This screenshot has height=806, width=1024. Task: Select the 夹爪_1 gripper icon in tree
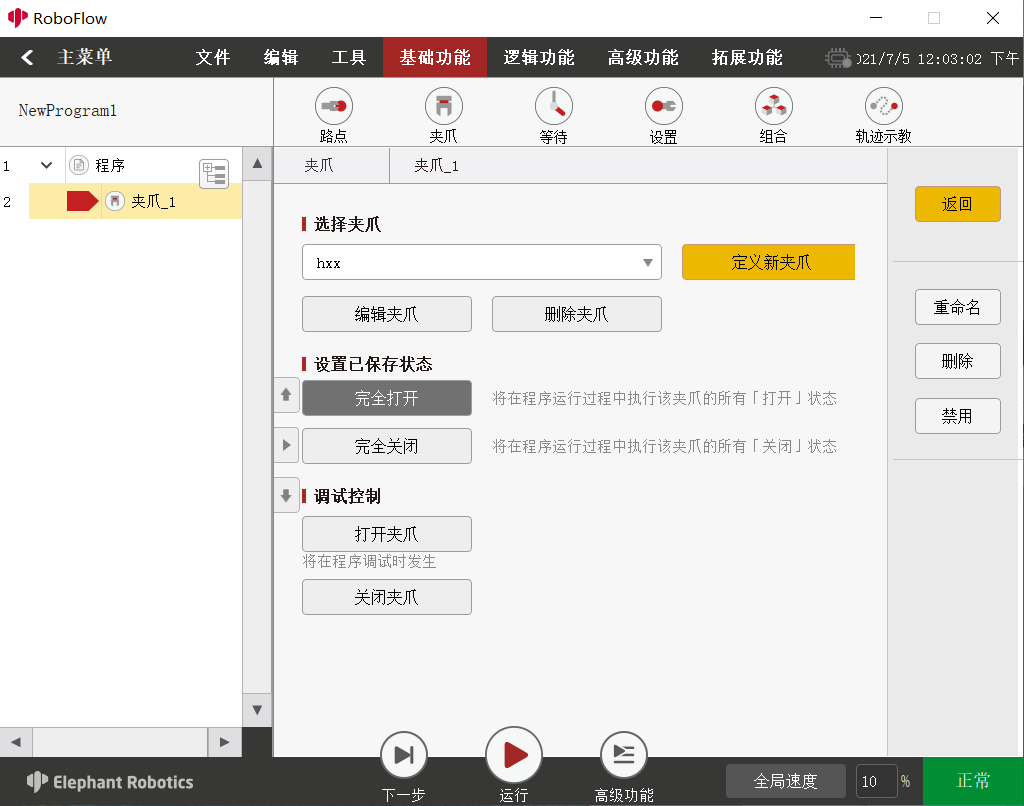click(115, 201)
